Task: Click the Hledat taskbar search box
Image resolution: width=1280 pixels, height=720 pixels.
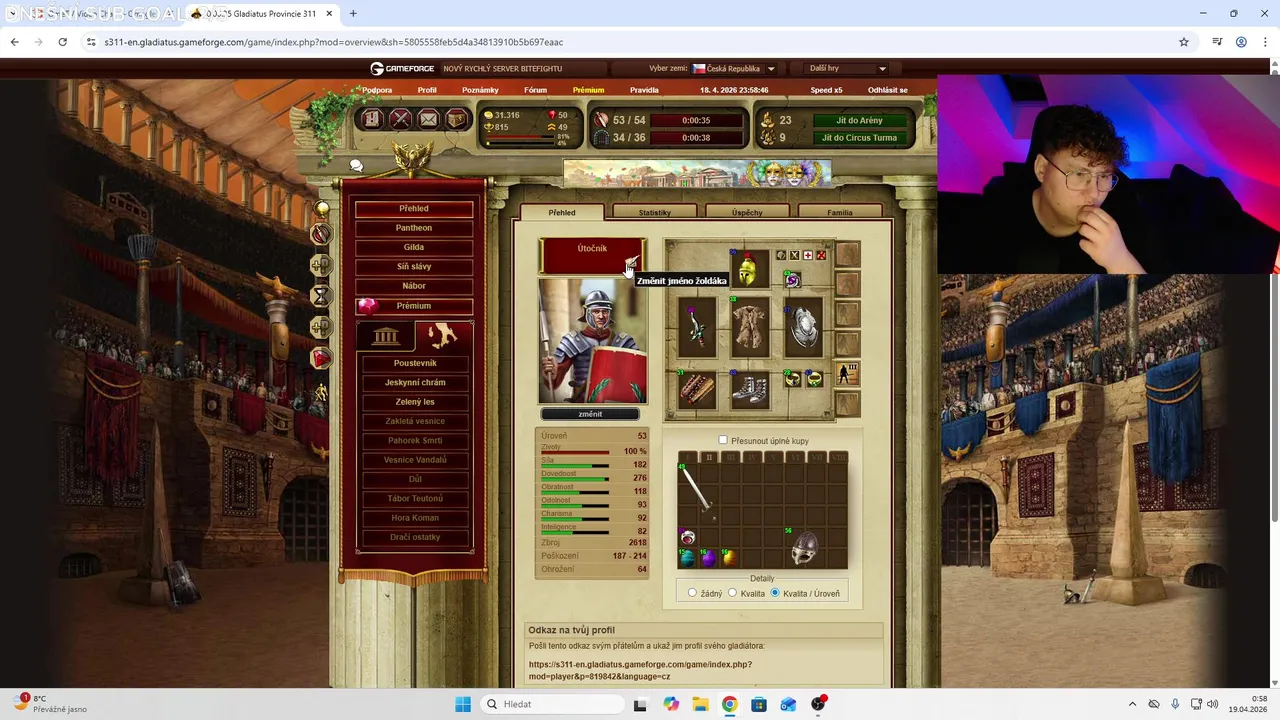Action: point(552,704)
